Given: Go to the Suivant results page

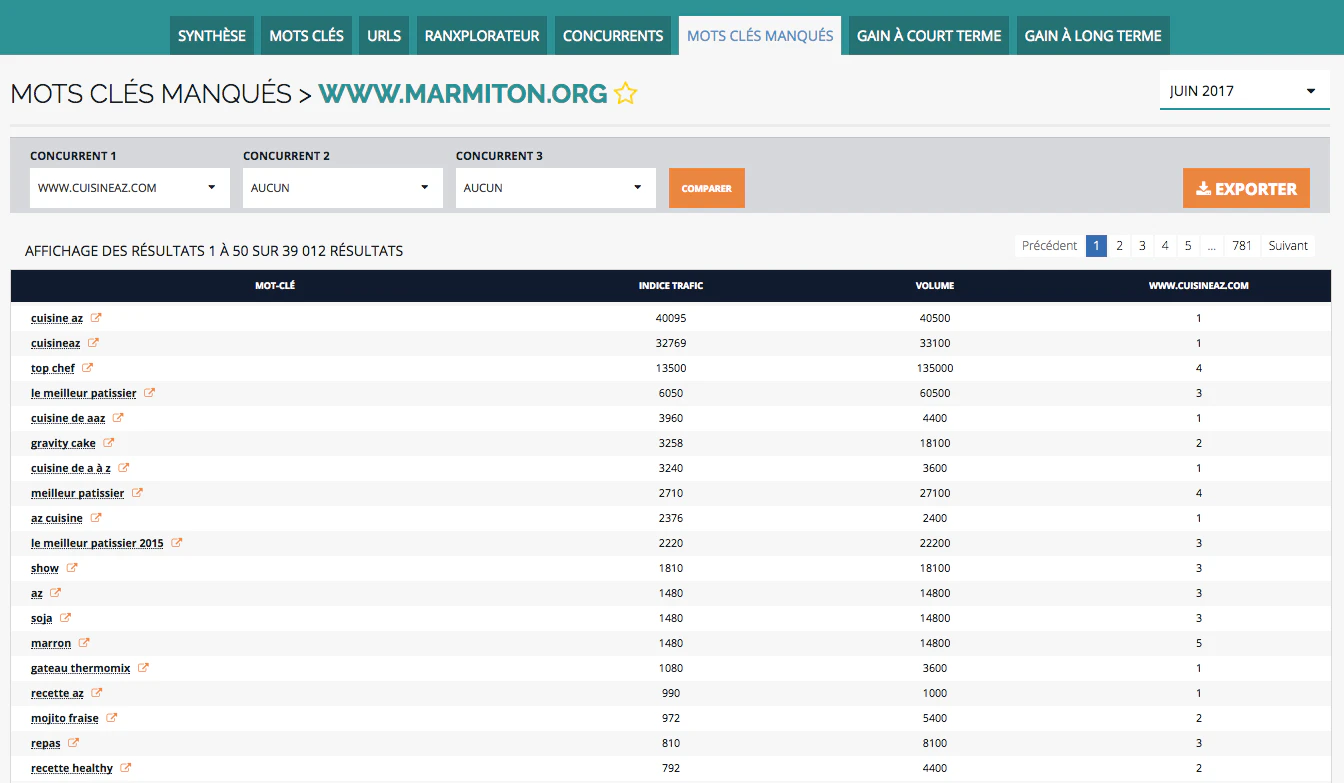Looking at the screenshot, I should coord(1288,246).
